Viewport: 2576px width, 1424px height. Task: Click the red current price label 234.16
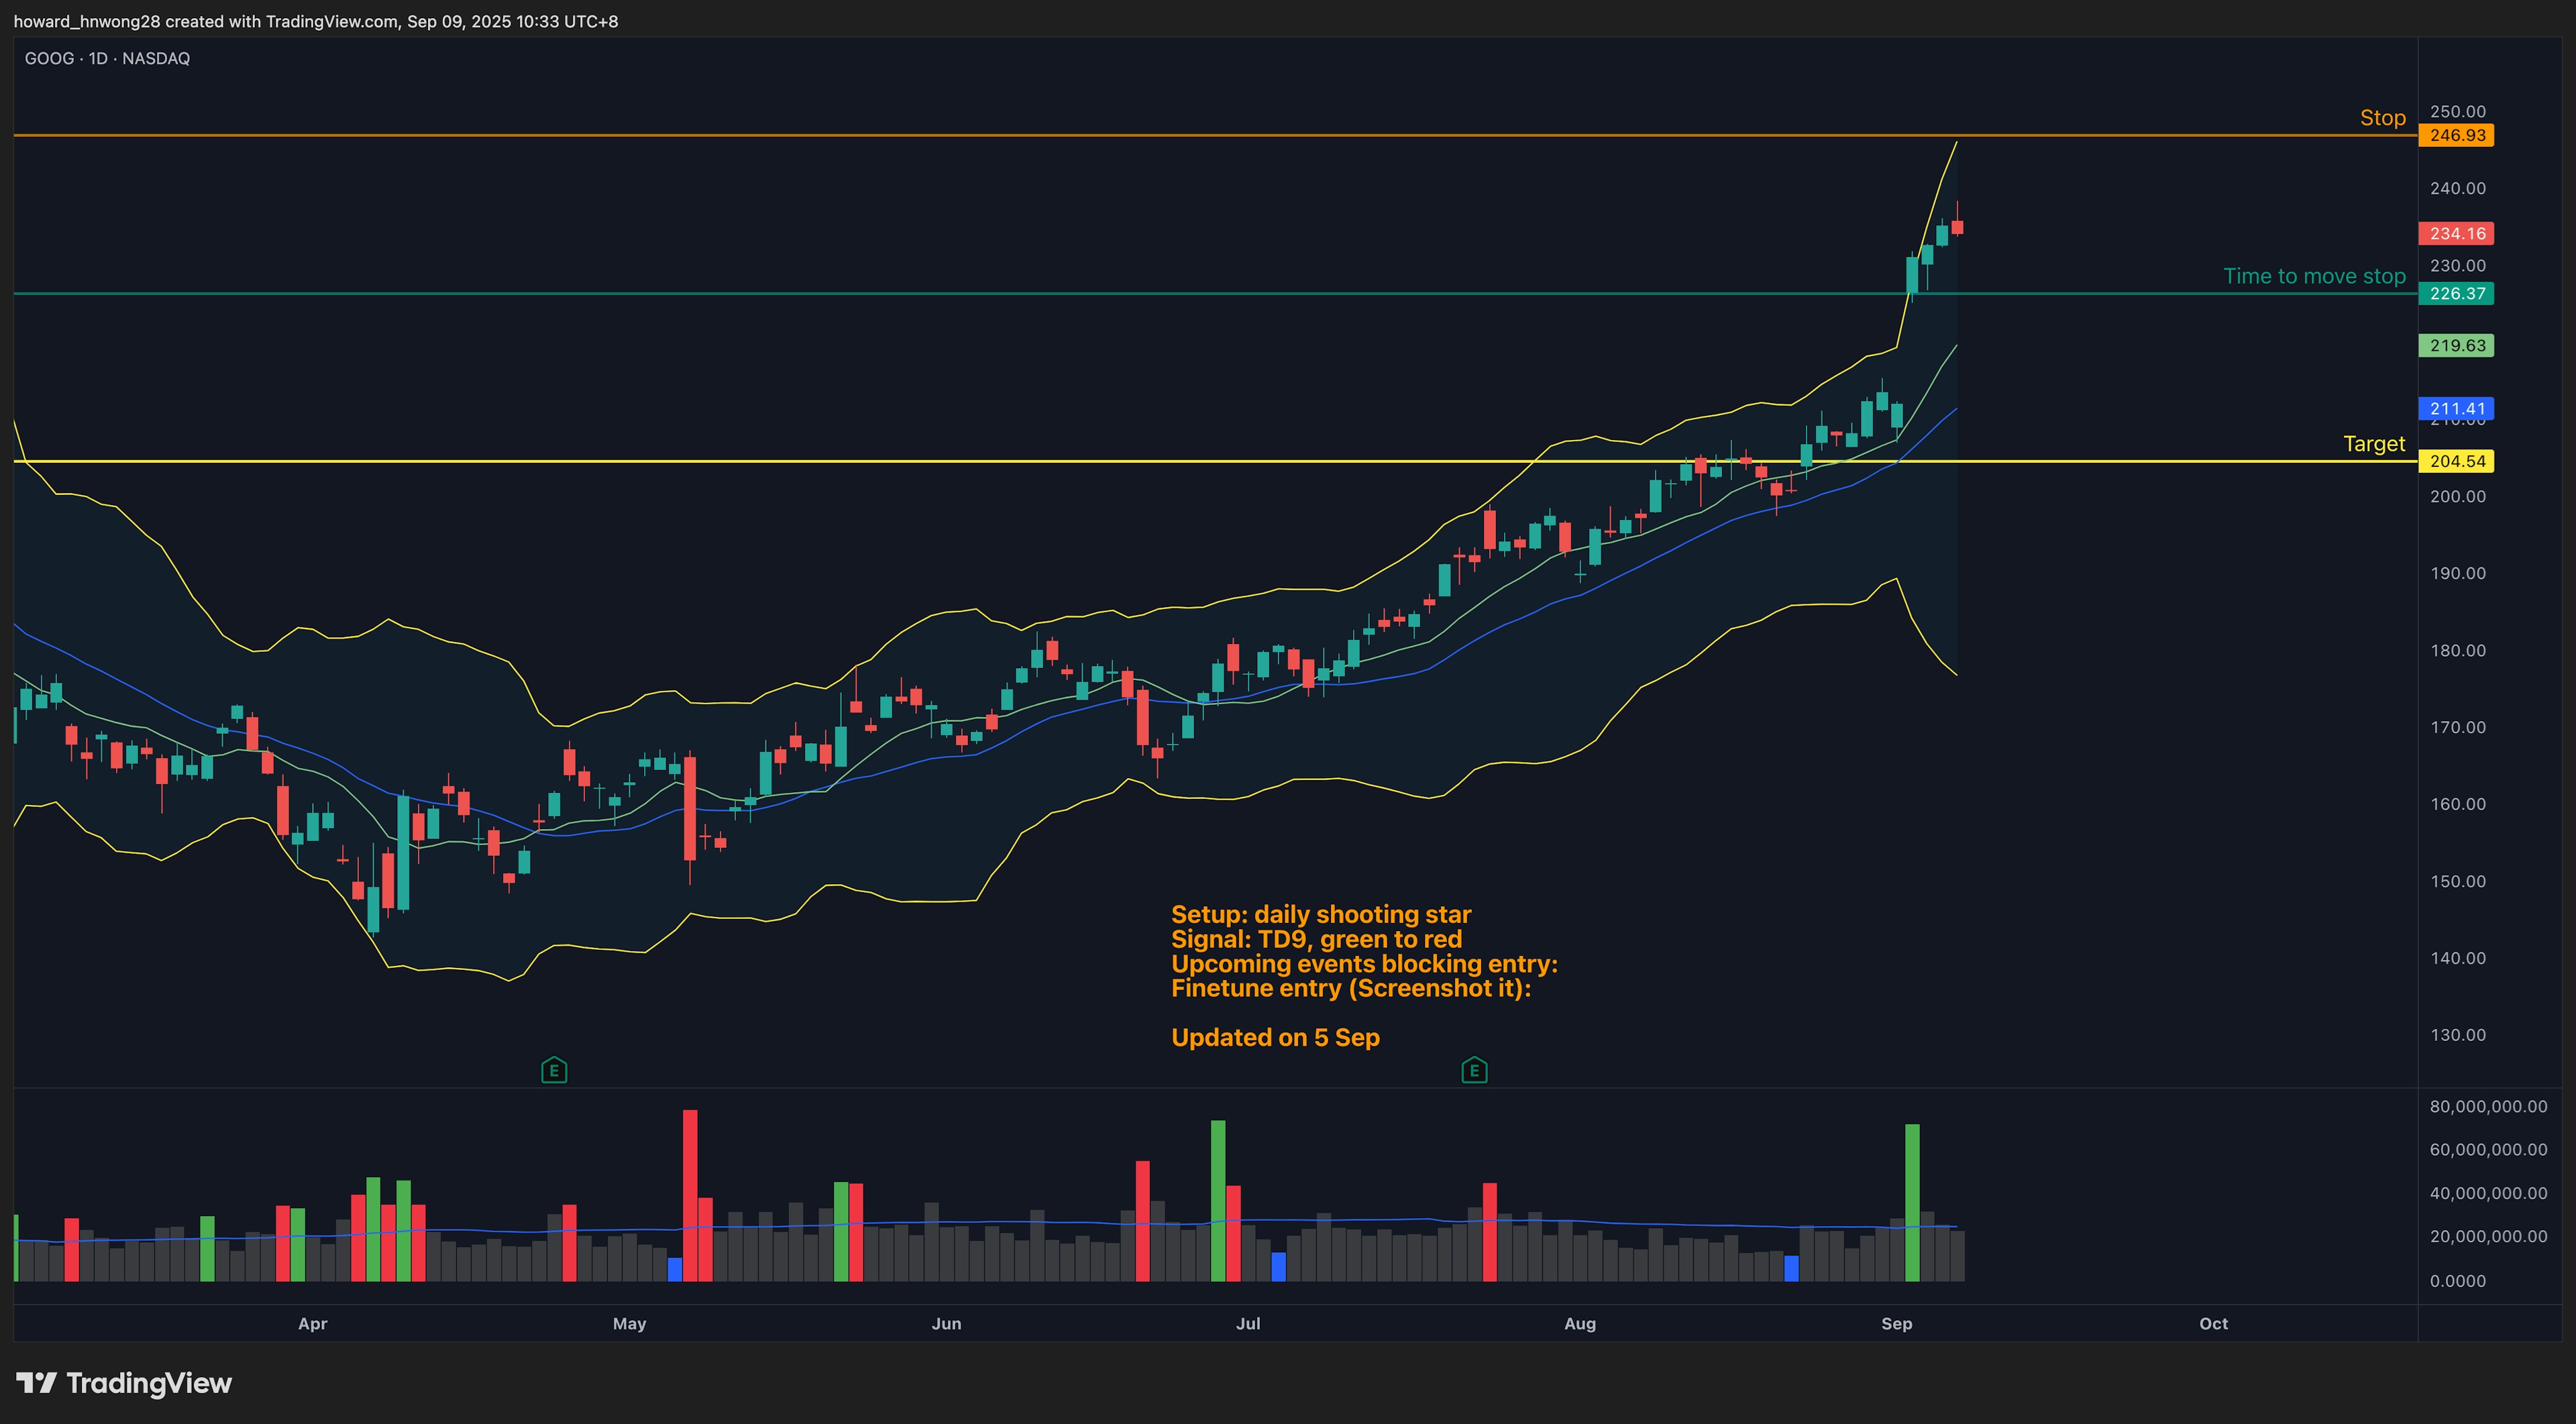pos(2456,233)
